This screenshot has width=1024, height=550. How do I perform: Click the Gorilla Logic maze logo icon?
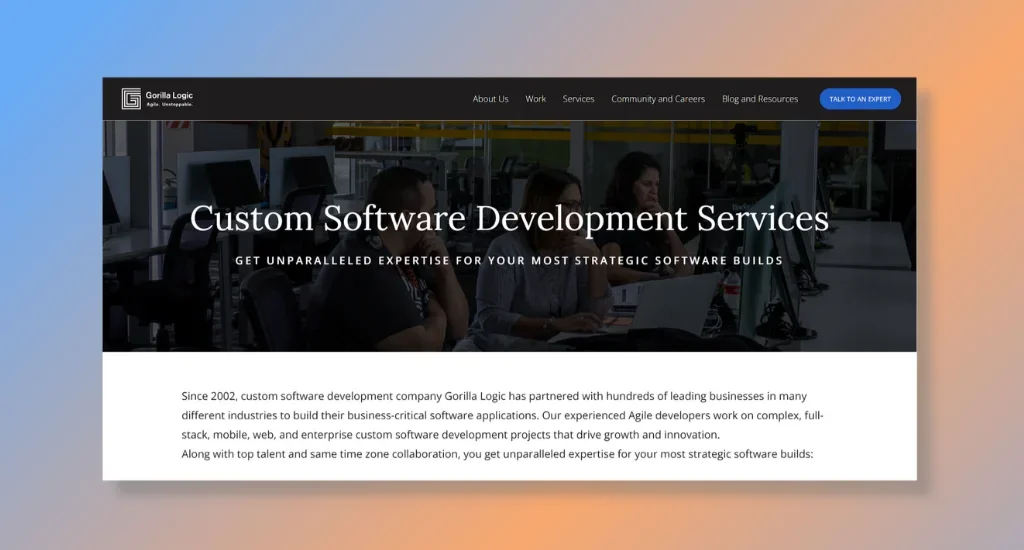tap(131, 98)
